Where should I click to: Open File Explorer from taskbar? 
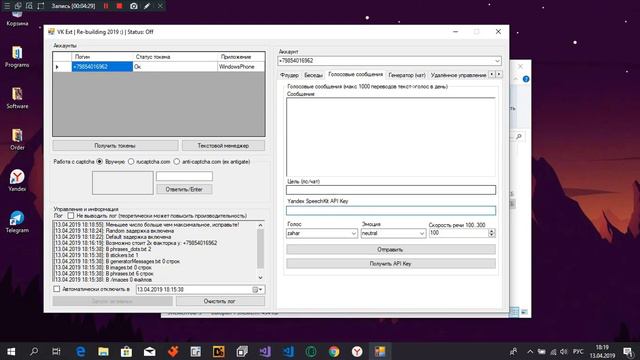click(x=103, y=351)
